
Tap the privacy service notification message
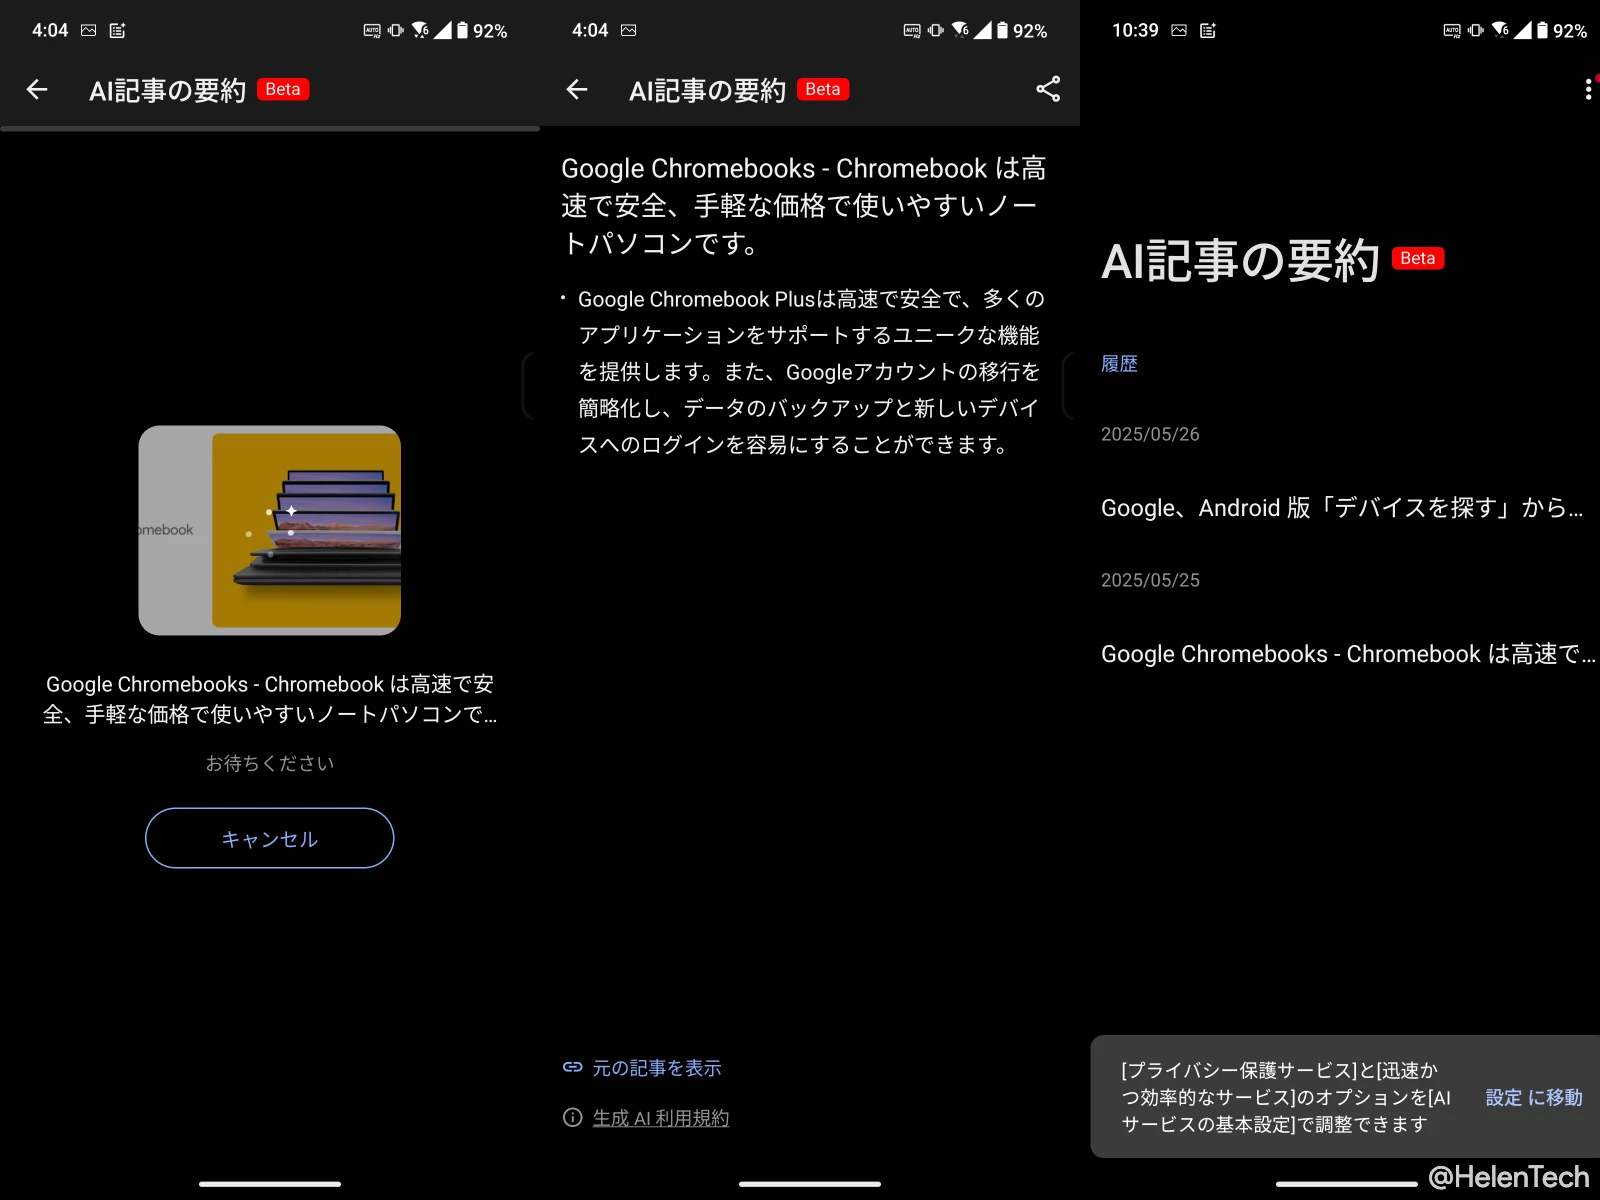coord(1286,1097)
